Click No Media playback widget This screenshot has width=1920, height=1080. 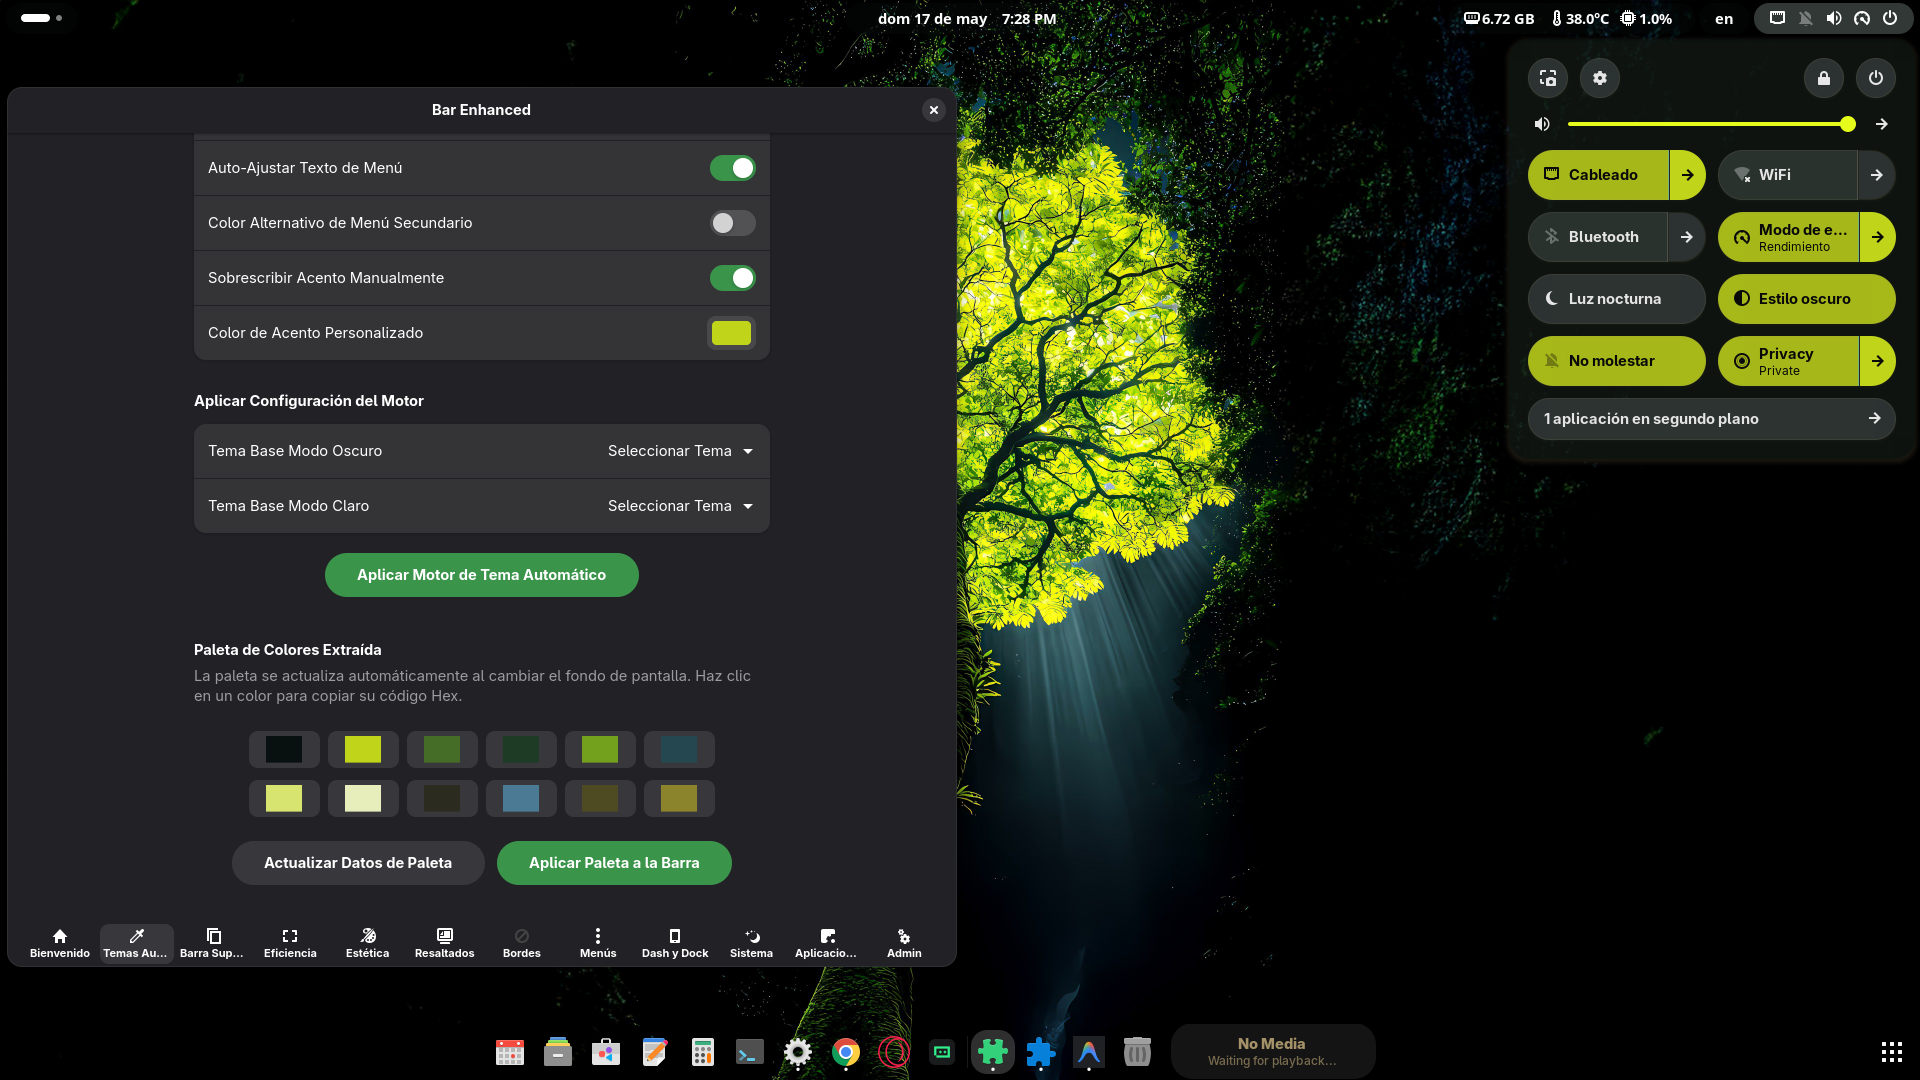(x=1272, y=1051)
